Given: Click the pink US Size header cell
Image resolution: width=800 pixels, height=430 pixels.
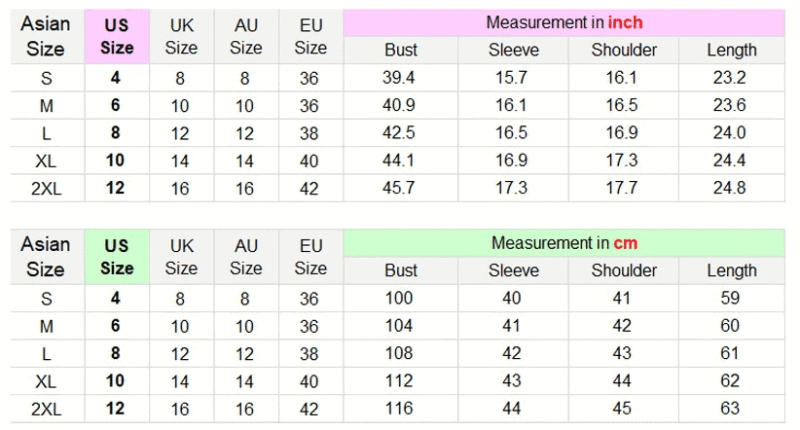Looking at the screenshot, I should 117,36.
